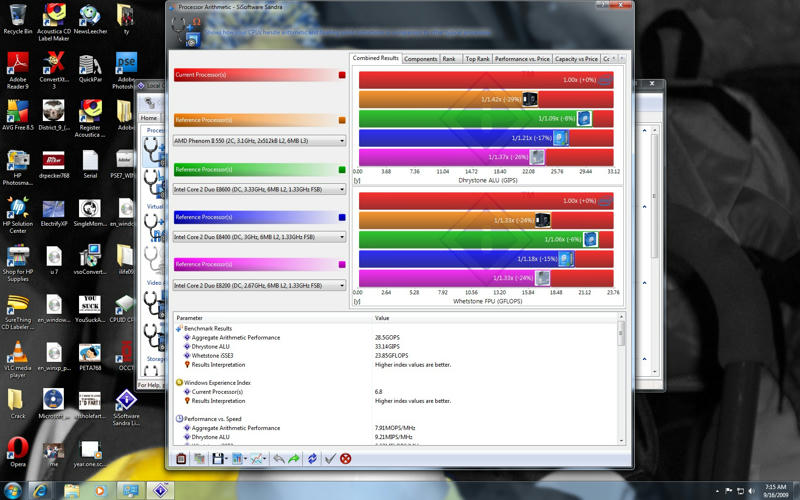Open AVG Free 8.5 desktop shortcut
The width and height of the screenshot is (800, 500).
(x=18, y=115)
